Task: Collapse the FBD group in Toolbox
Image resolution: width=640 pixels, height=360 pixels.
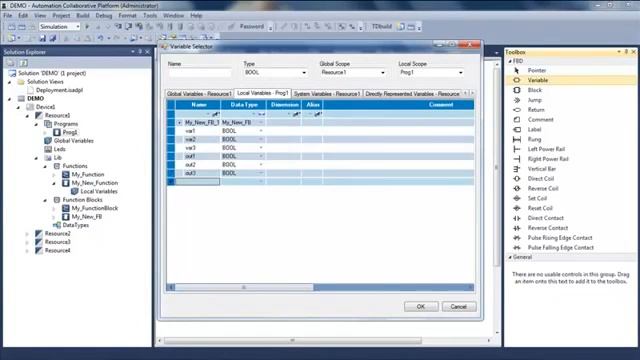Action: tap(510, 61)
